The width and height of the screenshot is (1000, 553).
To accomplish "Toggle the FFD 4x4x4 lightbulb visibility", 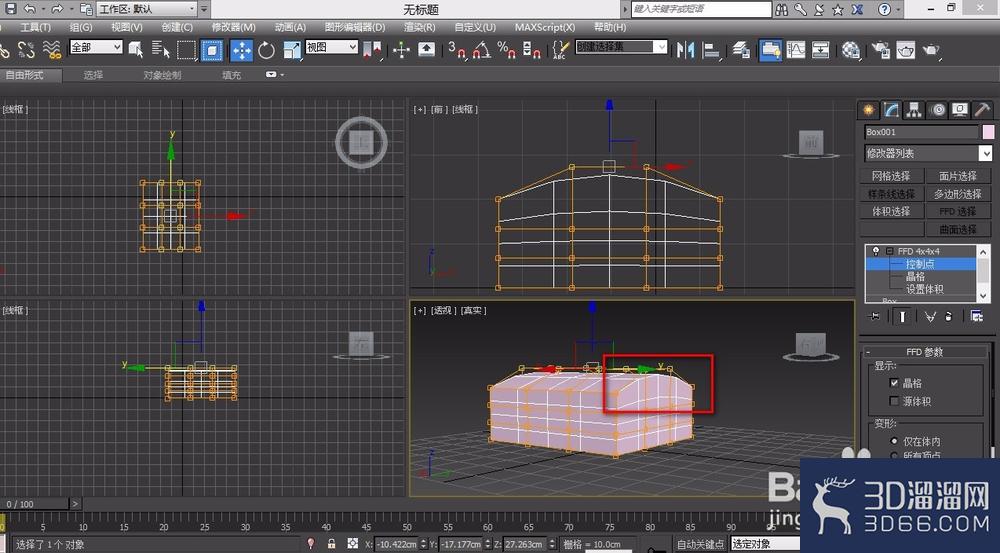I will point(876,251).
